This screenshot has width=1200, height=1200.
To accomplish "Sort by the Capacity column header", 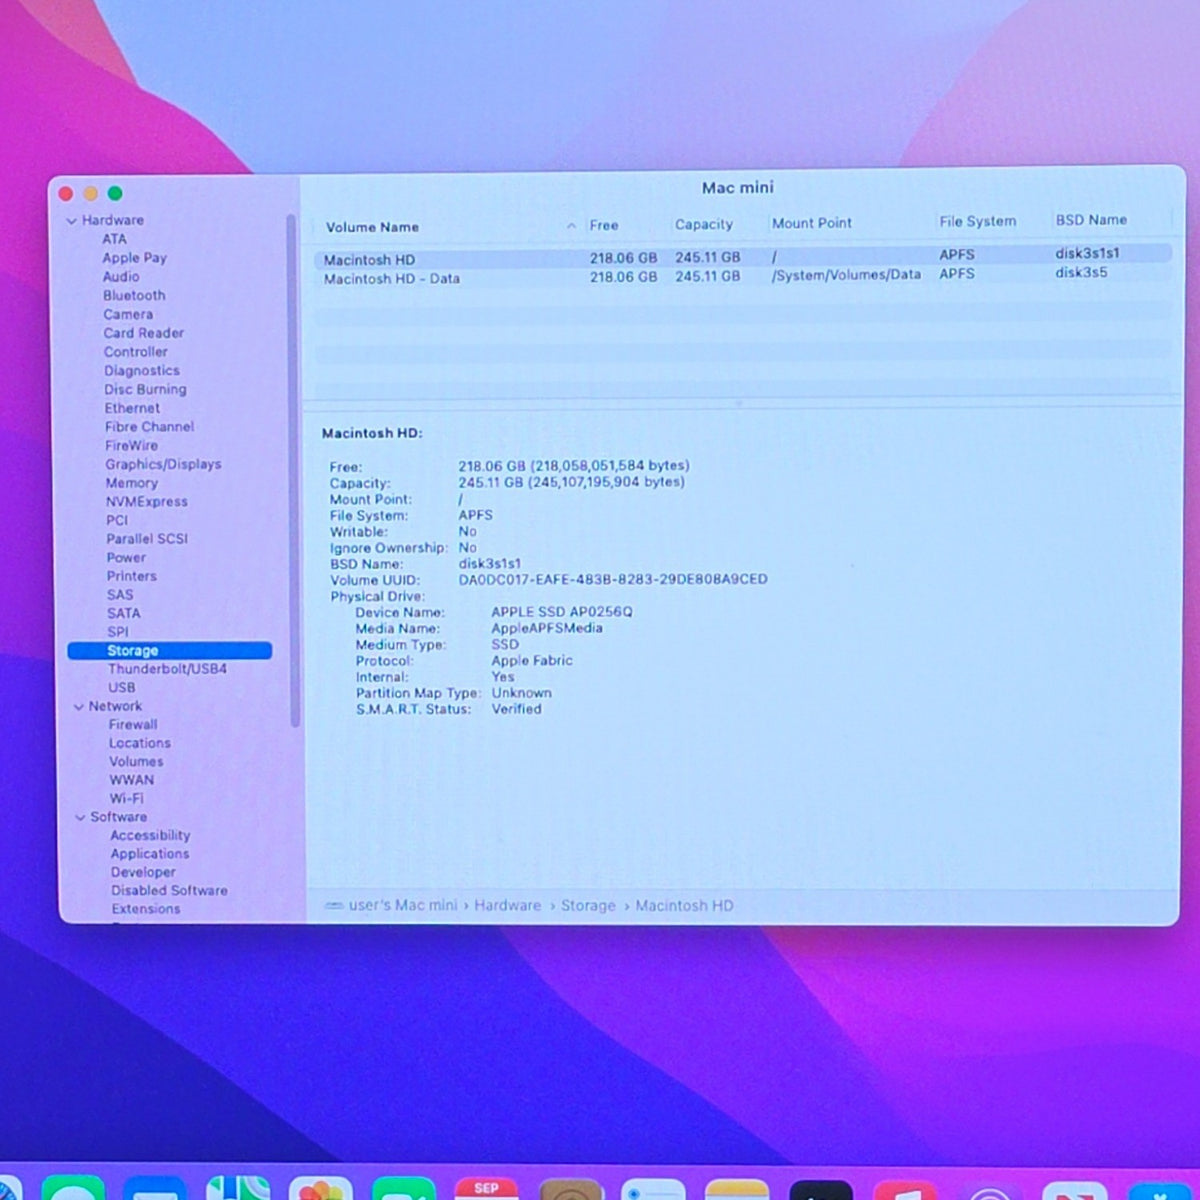I will coord(703,225).
